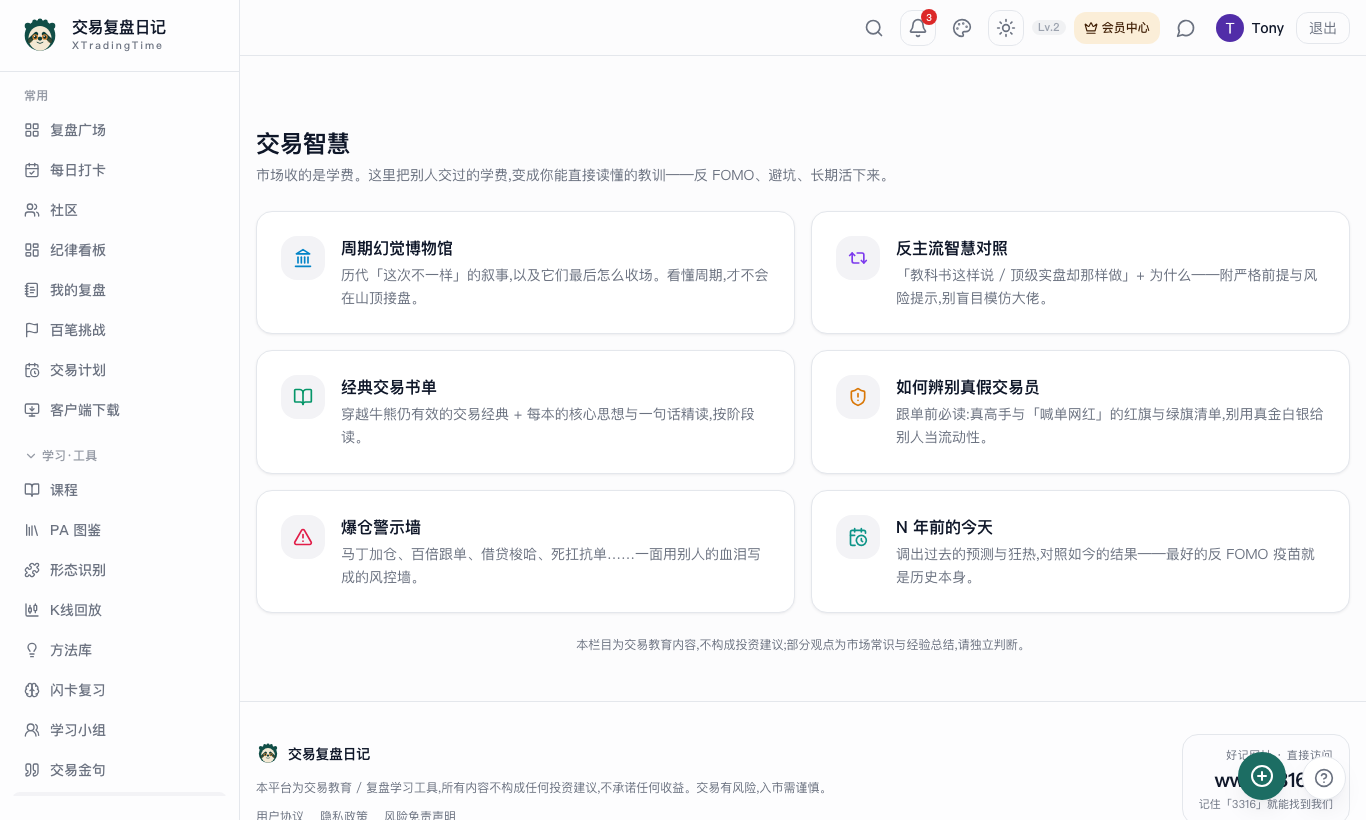
Task: Click the 退出 logout button
Action: [1323, 28]
